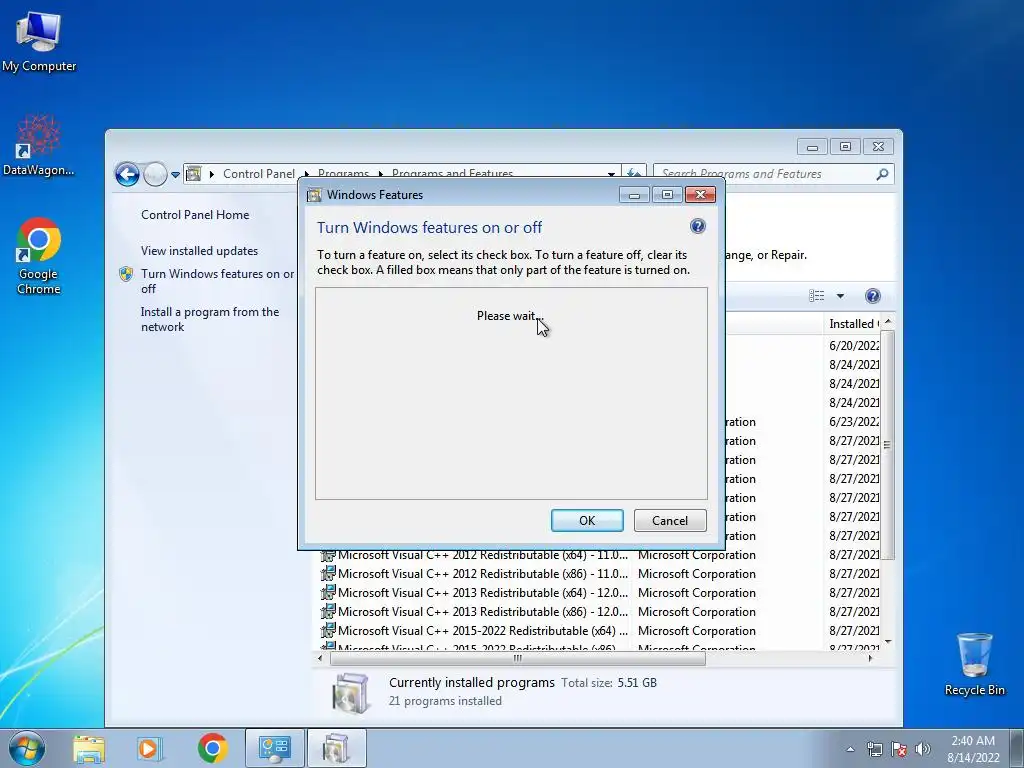Click the horizontal scrollbar thumb
Image resolution: width=1024 pixels, height=768 pixels.
(518, 658)
